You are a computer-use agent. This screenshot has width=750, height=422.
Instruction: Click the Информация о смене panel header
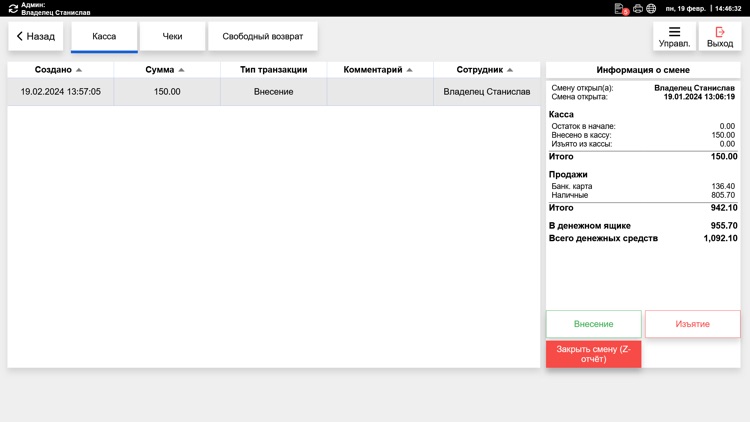(x=643, y=70)
